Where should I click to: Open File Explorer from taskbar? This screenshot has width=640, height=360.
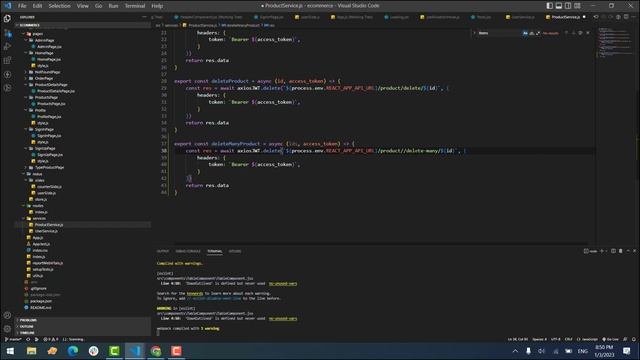pyautogui.click(x=31, y=351)
